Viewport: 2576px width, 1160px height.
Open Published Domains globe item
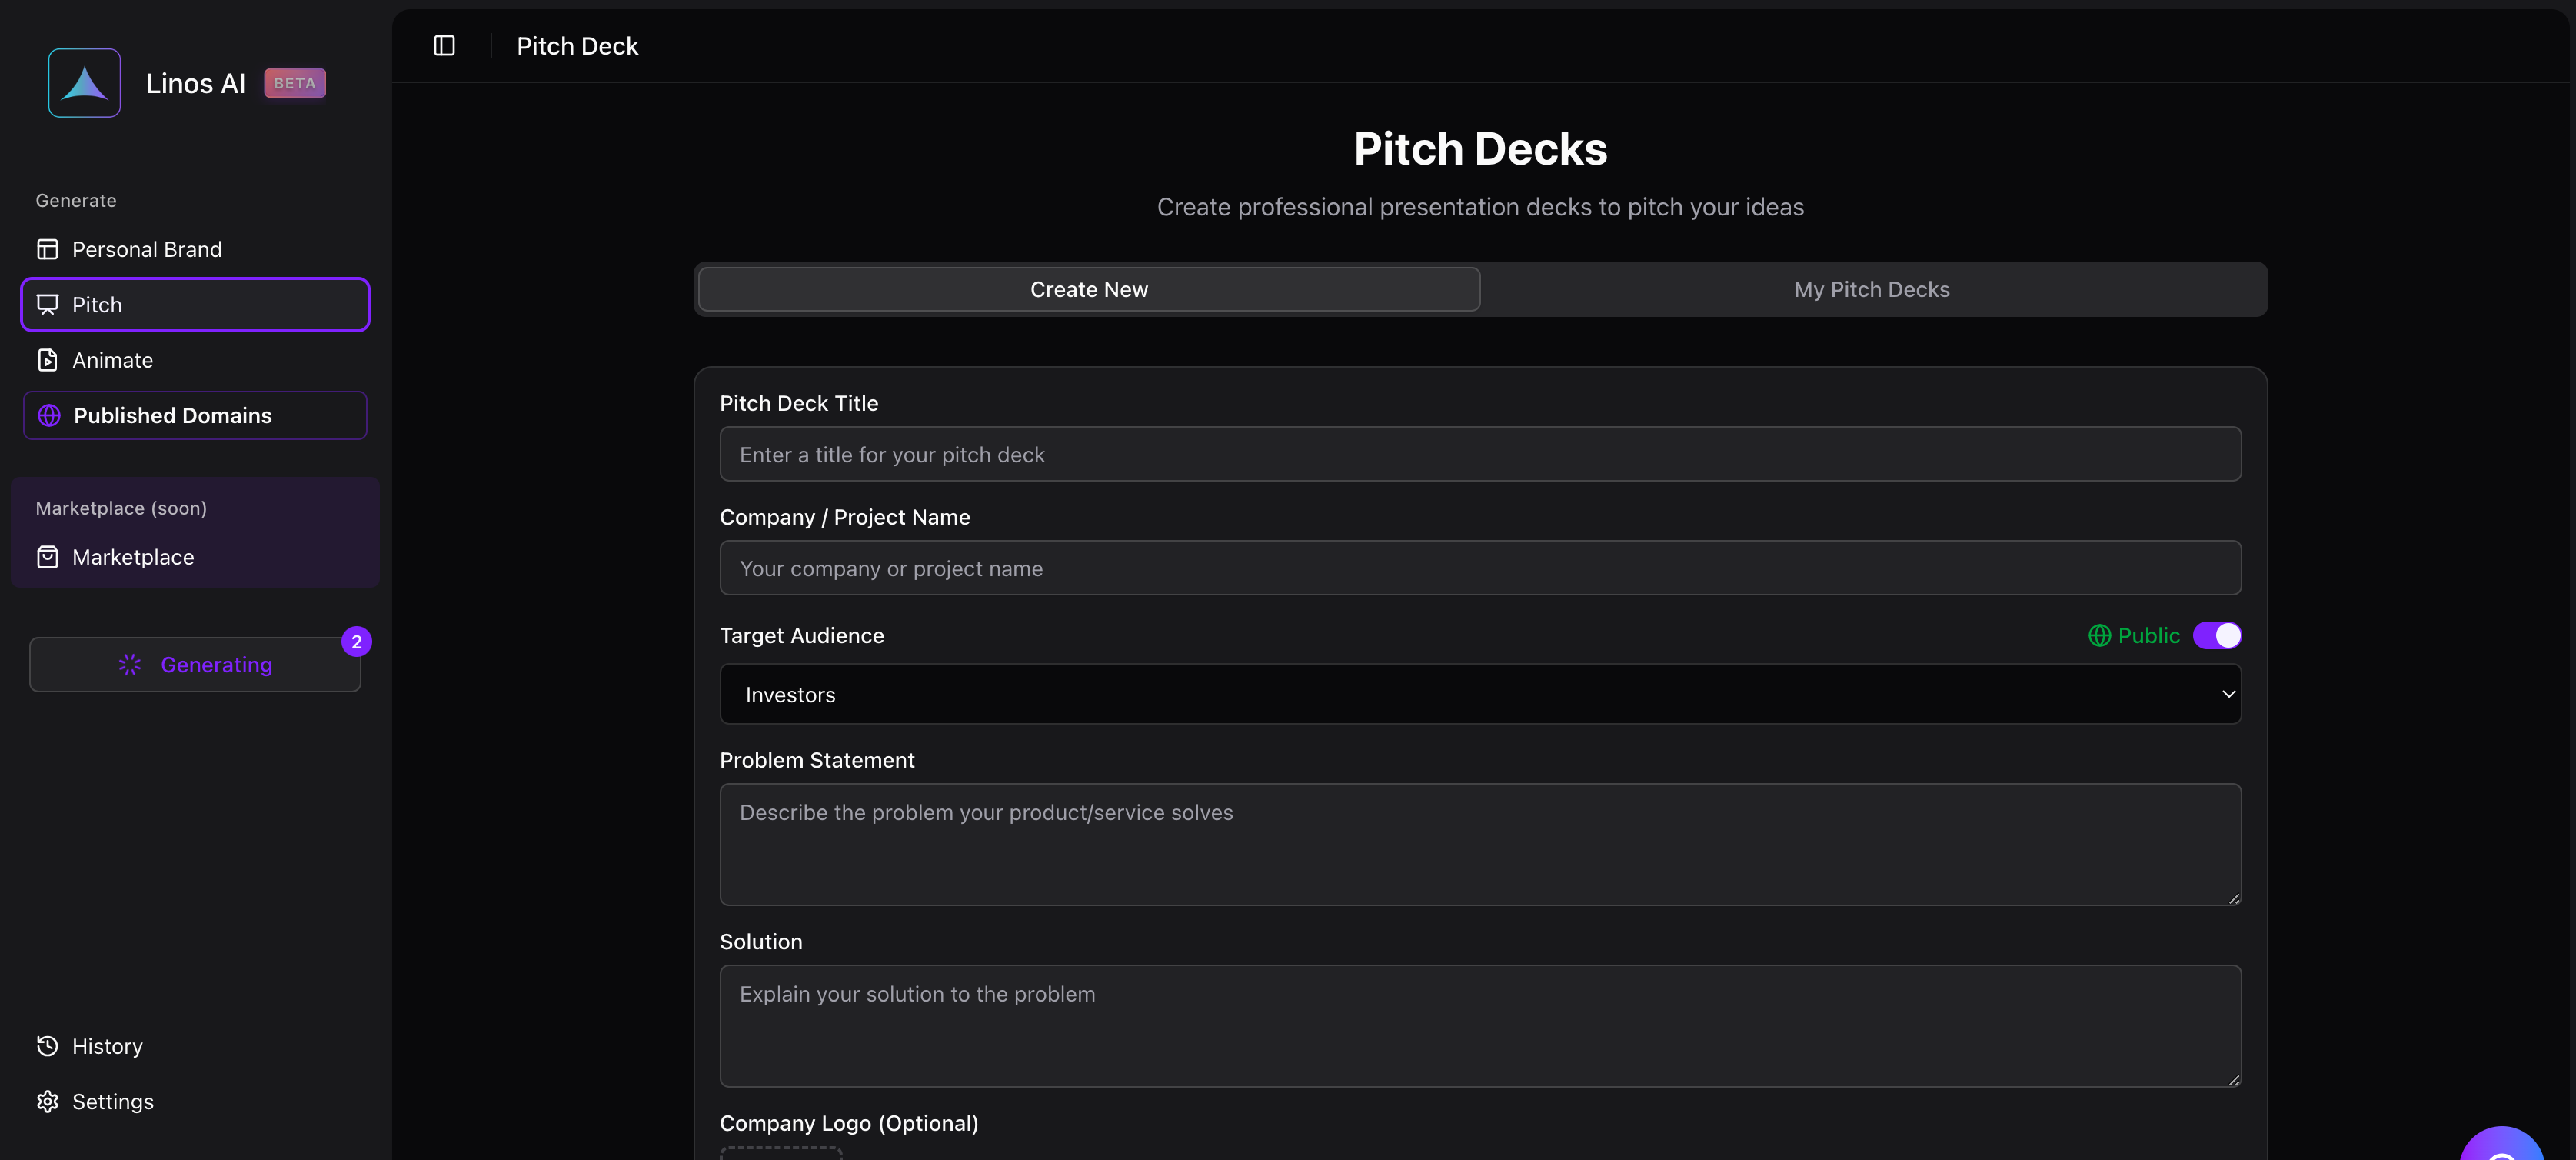click(195, 415)
